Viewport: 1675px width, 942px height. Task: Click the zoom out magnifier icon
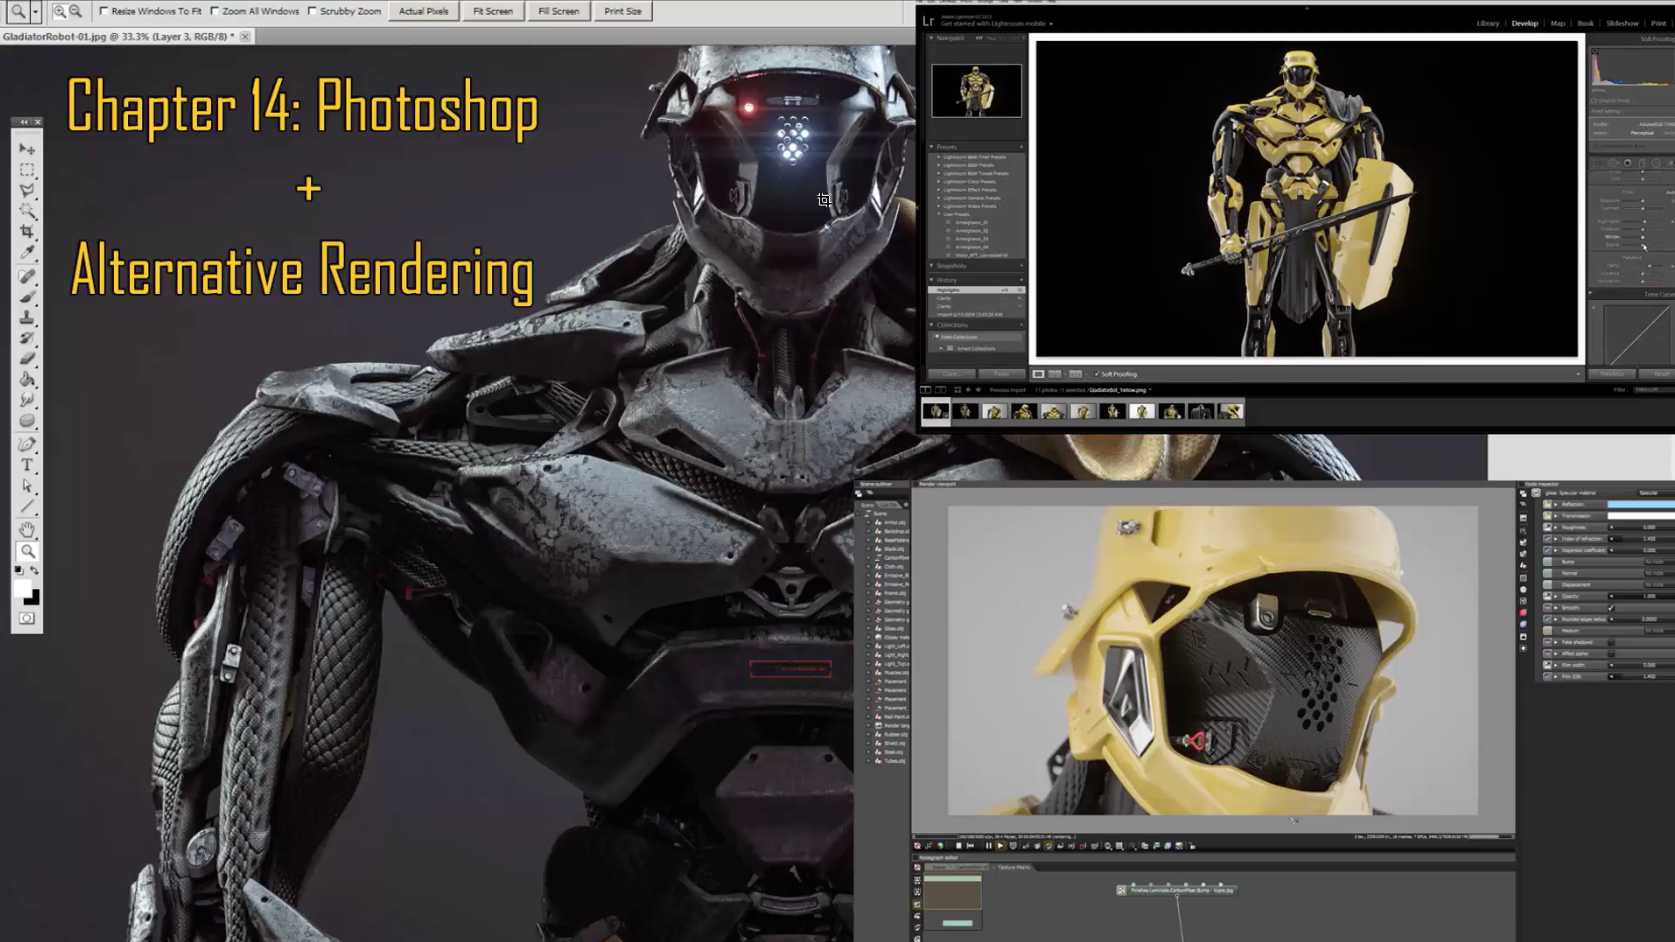75,11
